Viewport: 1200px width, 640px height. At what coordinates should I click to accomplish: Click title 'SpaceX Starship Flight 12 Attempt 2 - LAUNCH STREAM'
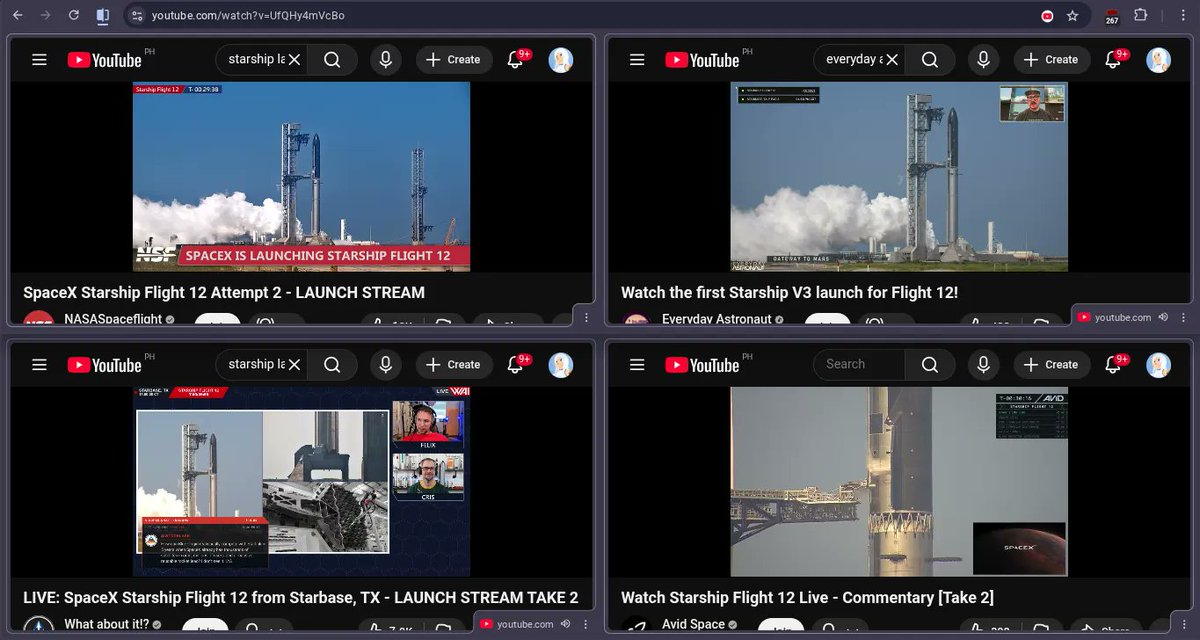[224, 293]
